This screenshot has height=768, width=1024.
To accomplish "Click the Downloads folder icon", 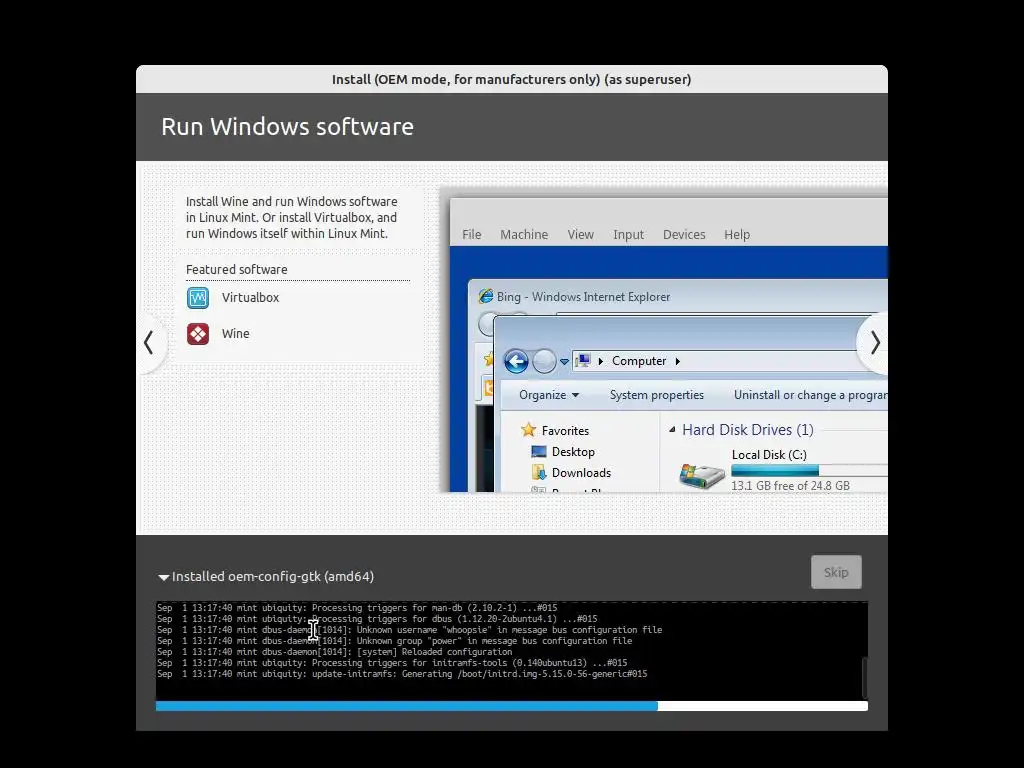I will [x=539, y=472].
